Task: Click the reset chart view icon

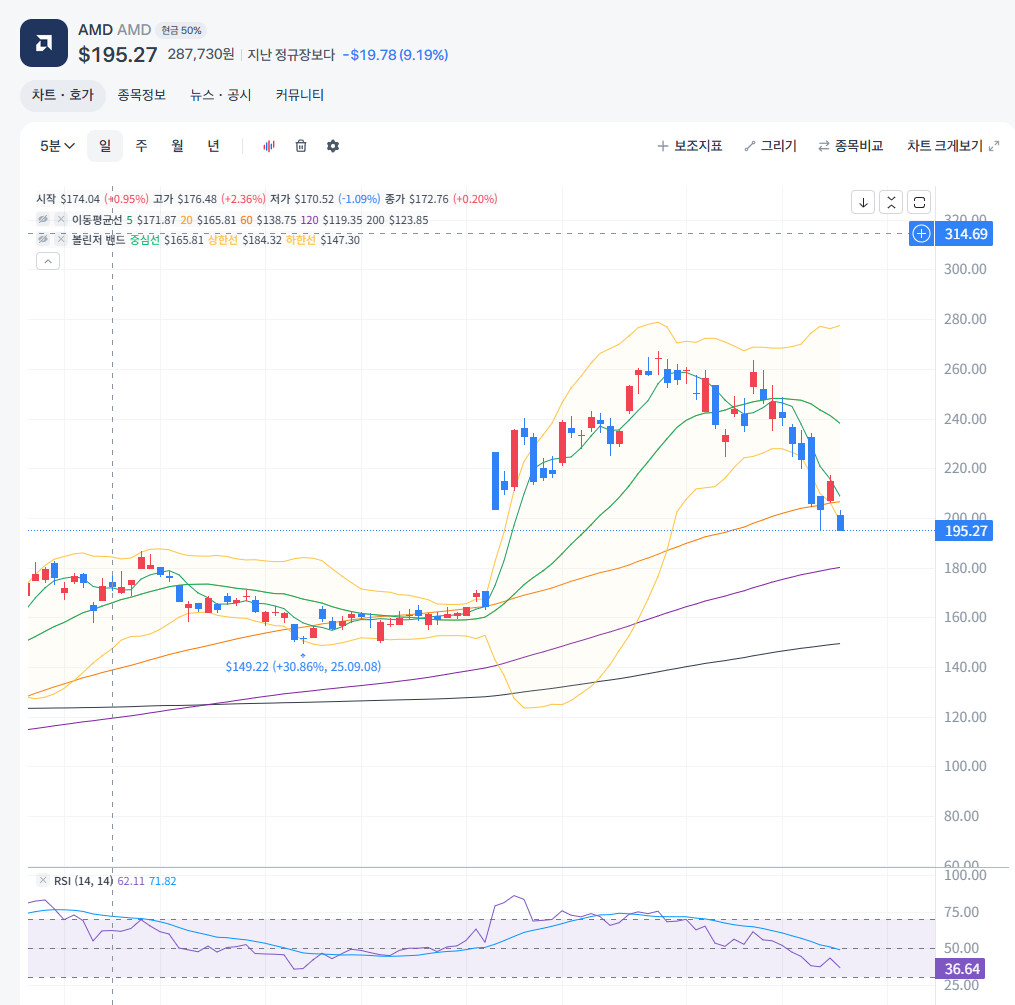Action: pyautogui.click(x=919, y=203)
